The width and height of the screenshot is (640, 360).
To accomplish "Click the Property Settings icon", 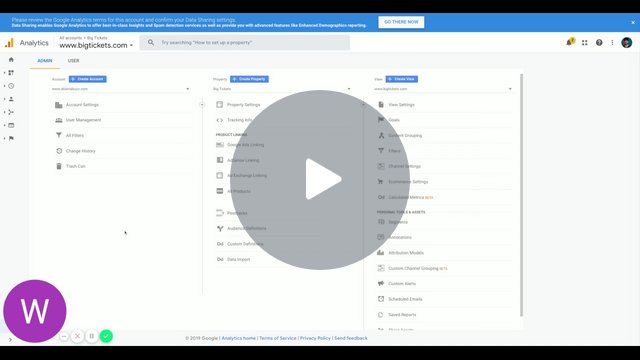I will (220, 104).
